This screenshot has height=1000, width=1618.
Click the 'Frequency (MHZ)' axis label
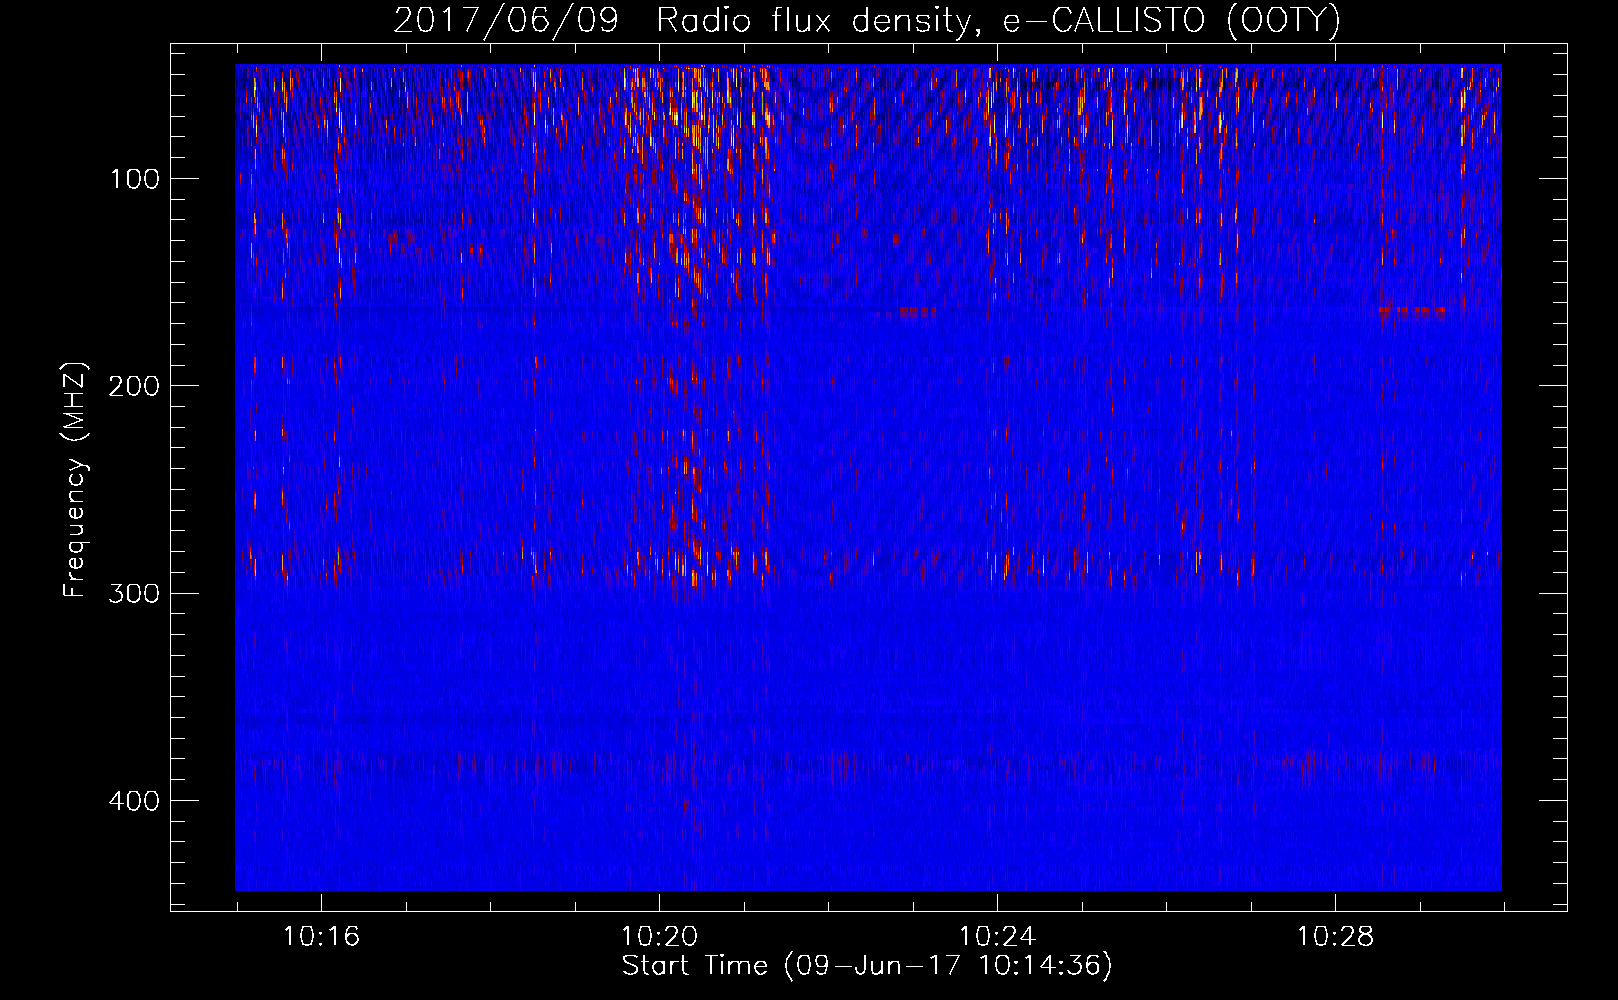(x=75, y=480)
